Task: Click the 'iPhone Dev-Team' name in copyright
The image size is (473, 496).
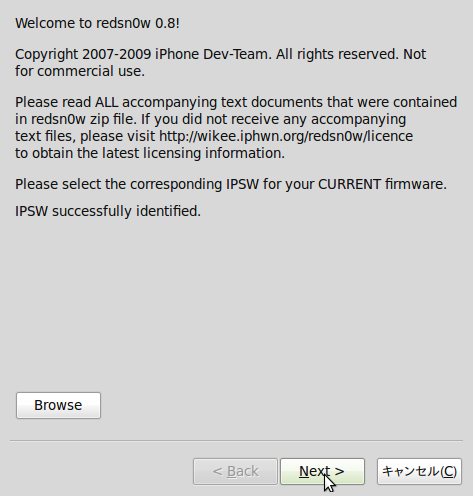Action: 212,54
